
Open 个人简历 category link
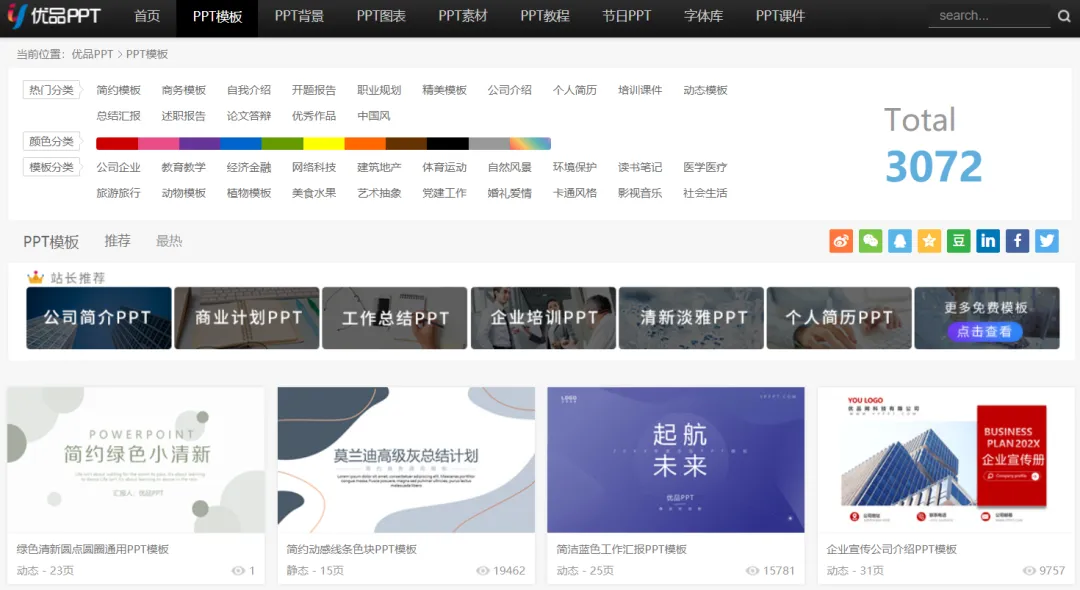[x=575, y=90]
